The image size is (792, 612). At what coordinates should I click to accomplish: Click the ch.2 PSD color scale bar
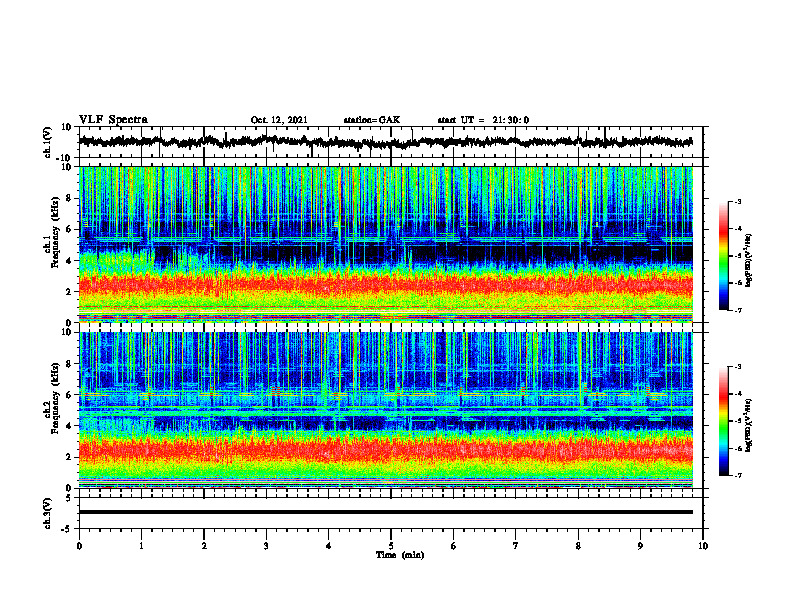(x=724, y=421)
